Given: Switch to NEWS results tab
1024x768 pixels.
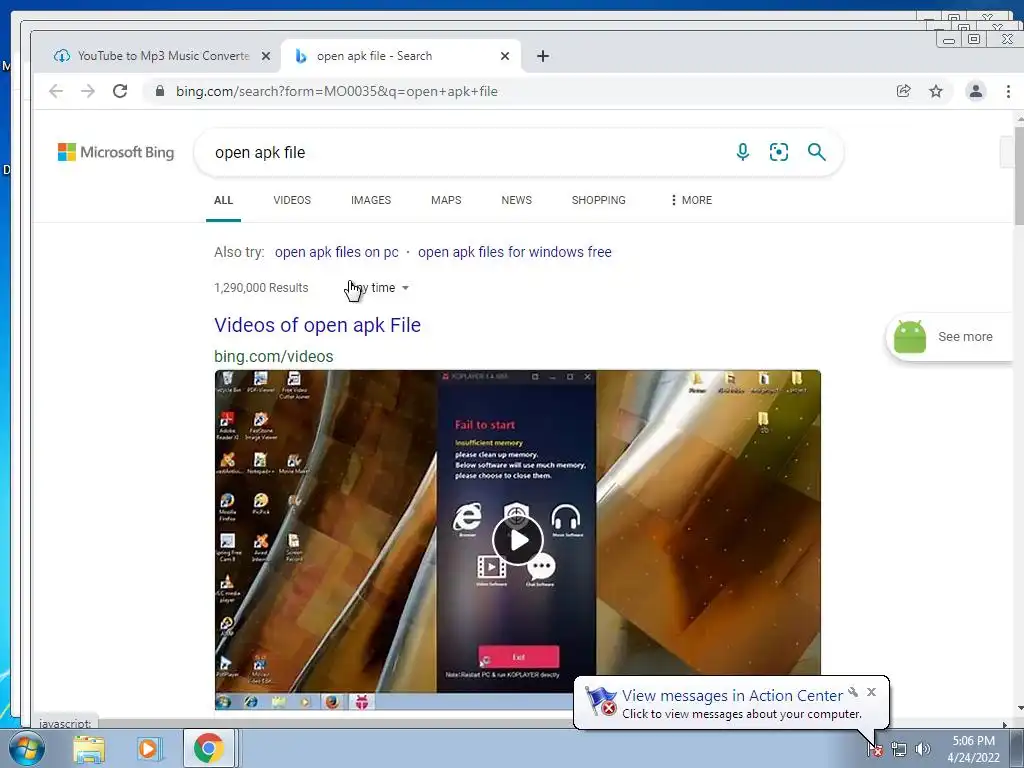Looking at the screenshot, I should [517, 200].
